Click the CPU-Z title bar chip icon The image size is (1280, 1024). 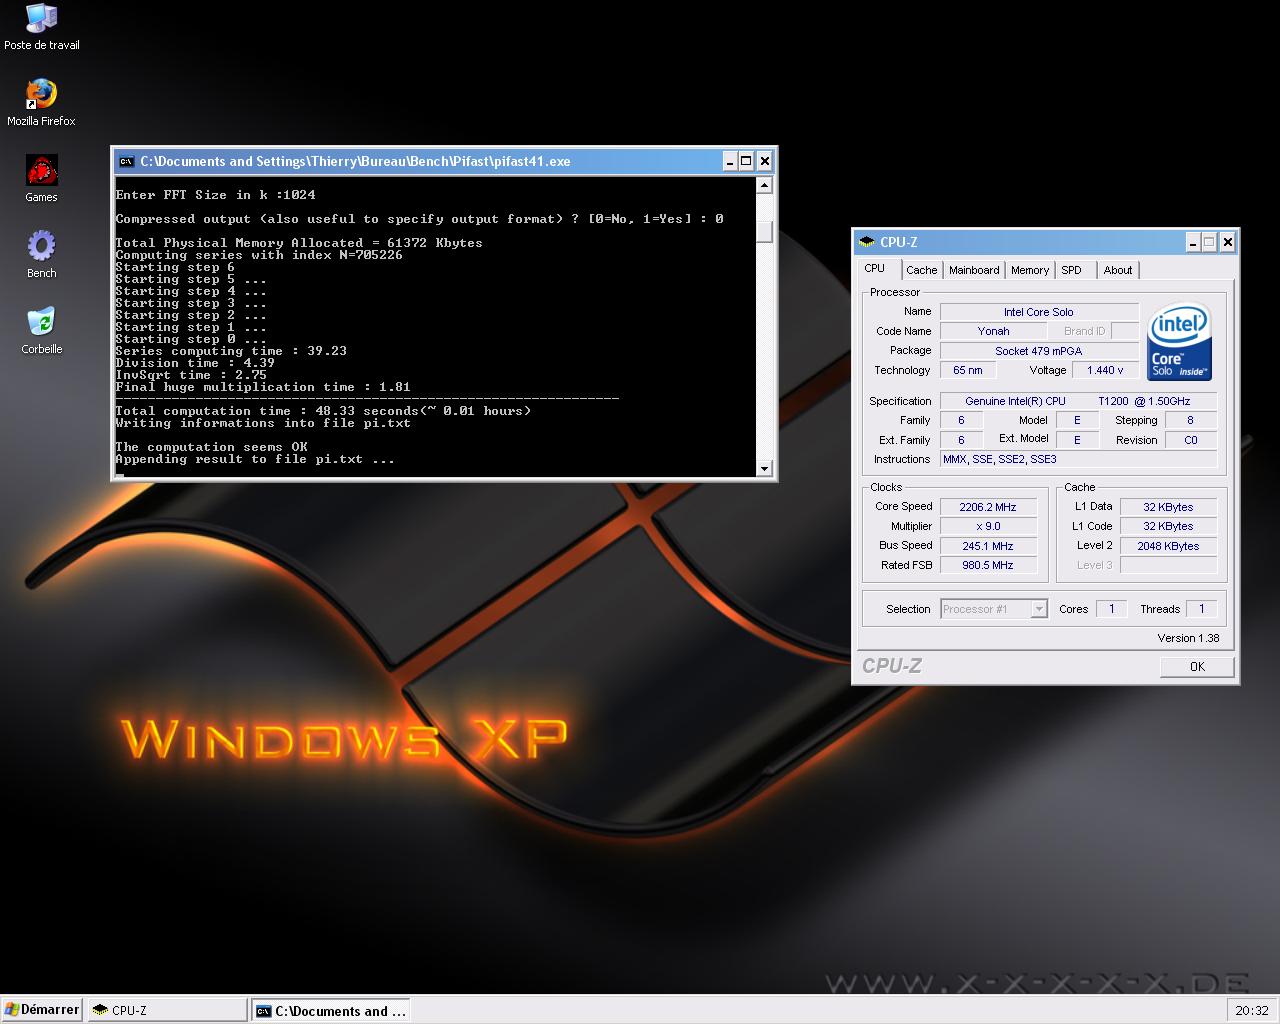[x=867, y=242]
